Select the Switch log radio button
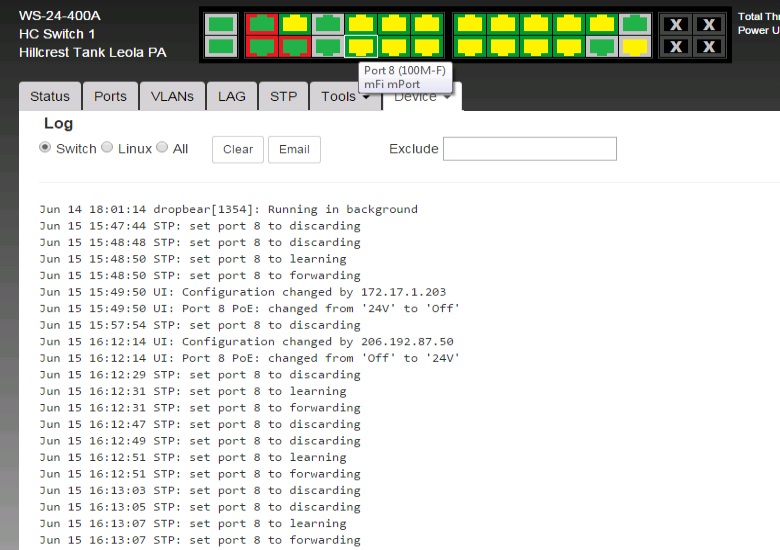The image size is (780, 550). pyautogui.click(x=45, y=148)
